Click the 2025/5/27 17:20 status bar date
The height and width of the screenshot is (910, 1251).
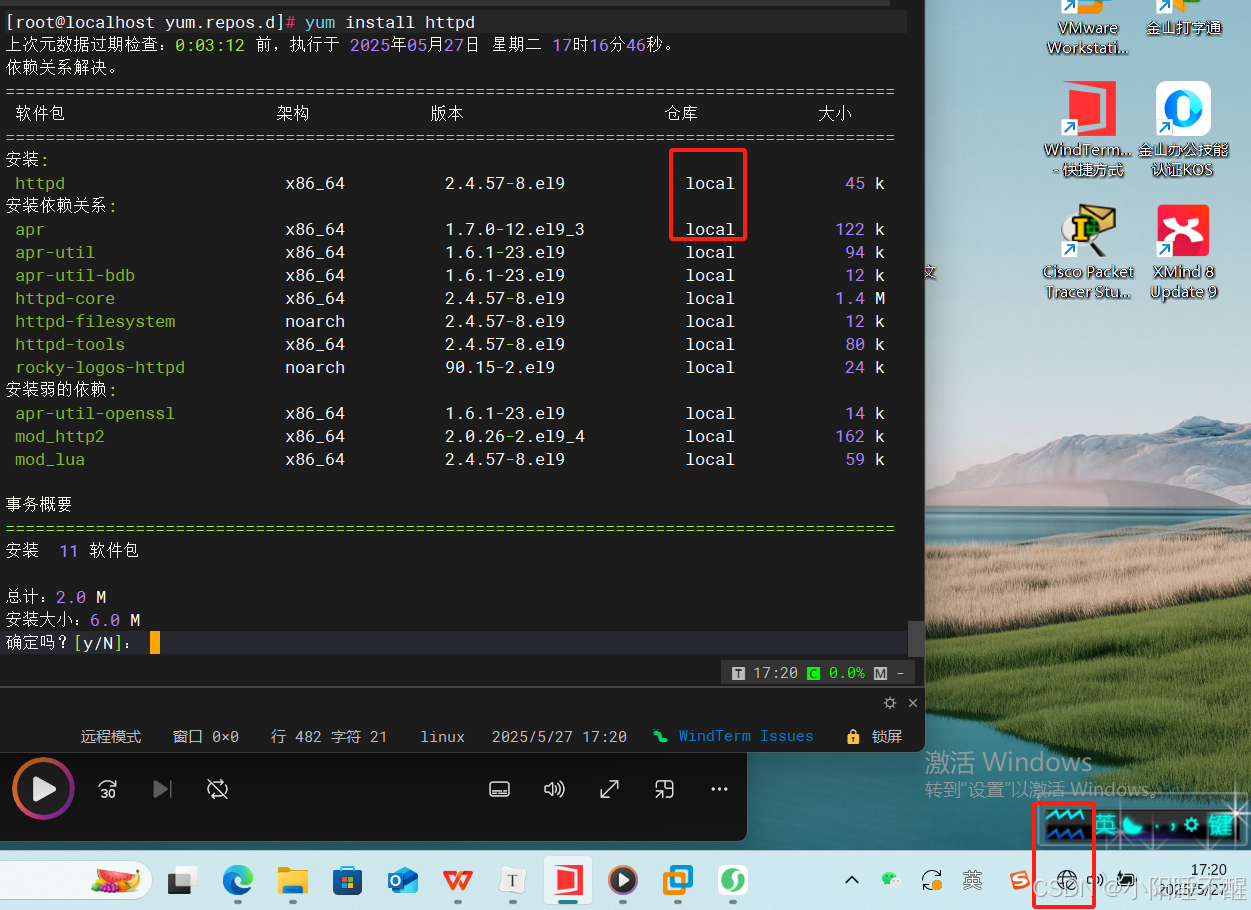click(559, 736)
